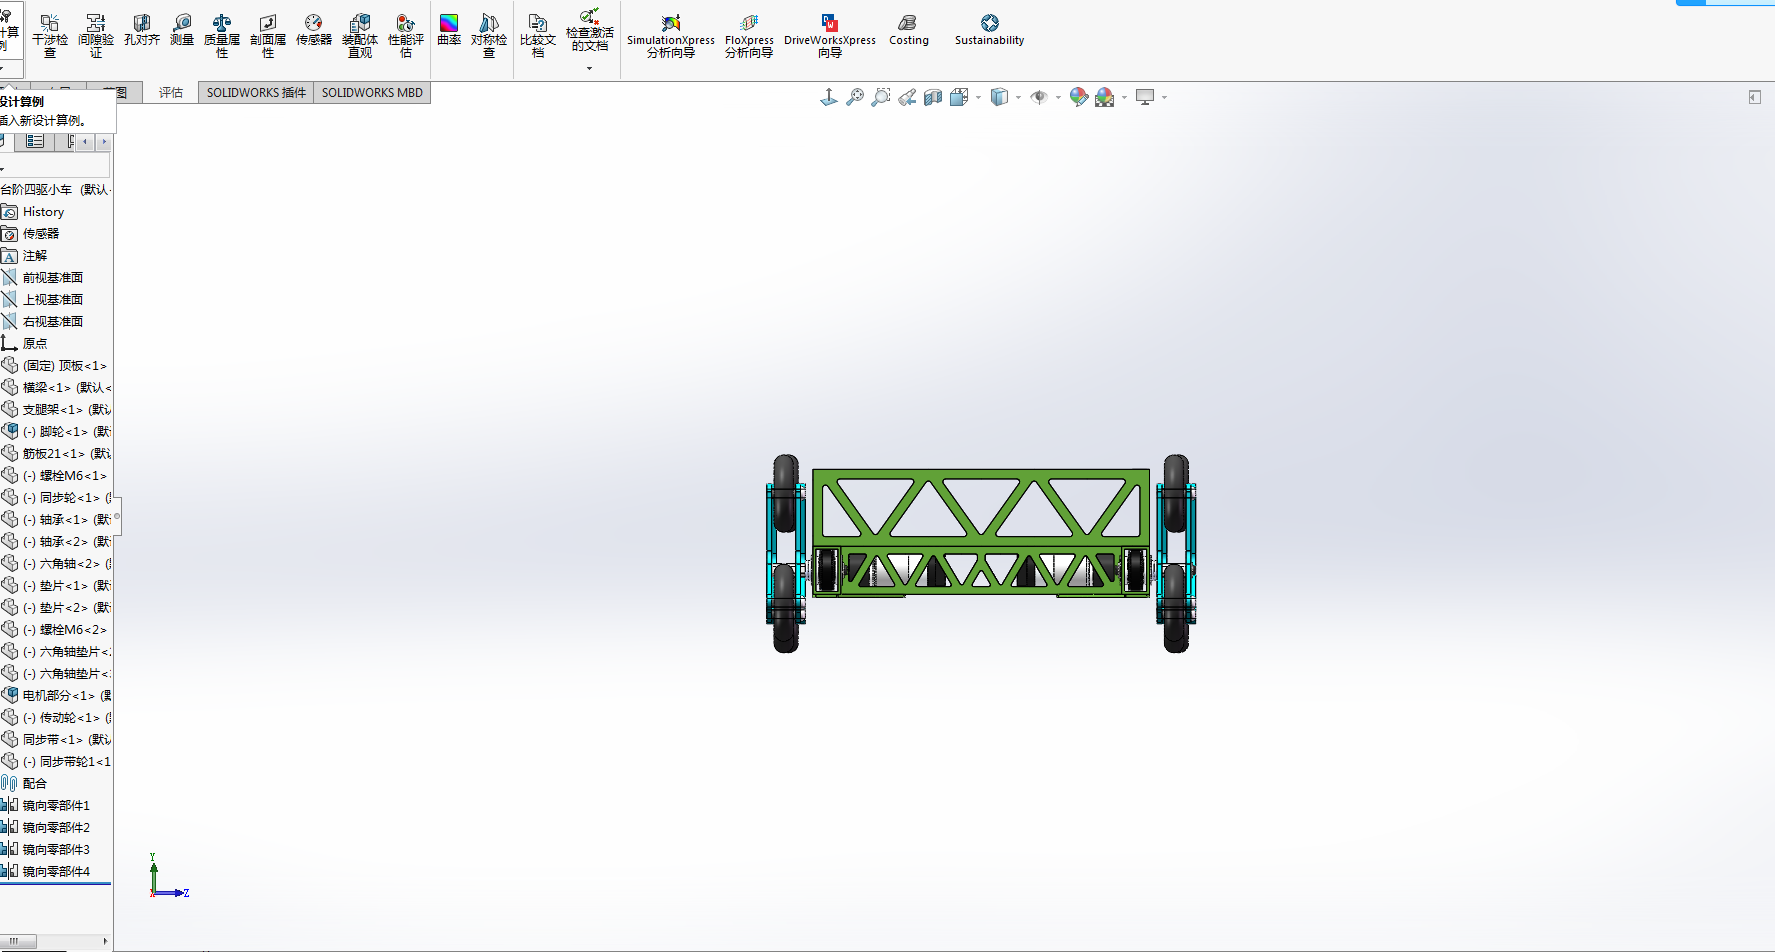Switch to the 评估 tab

pos(171,93)
